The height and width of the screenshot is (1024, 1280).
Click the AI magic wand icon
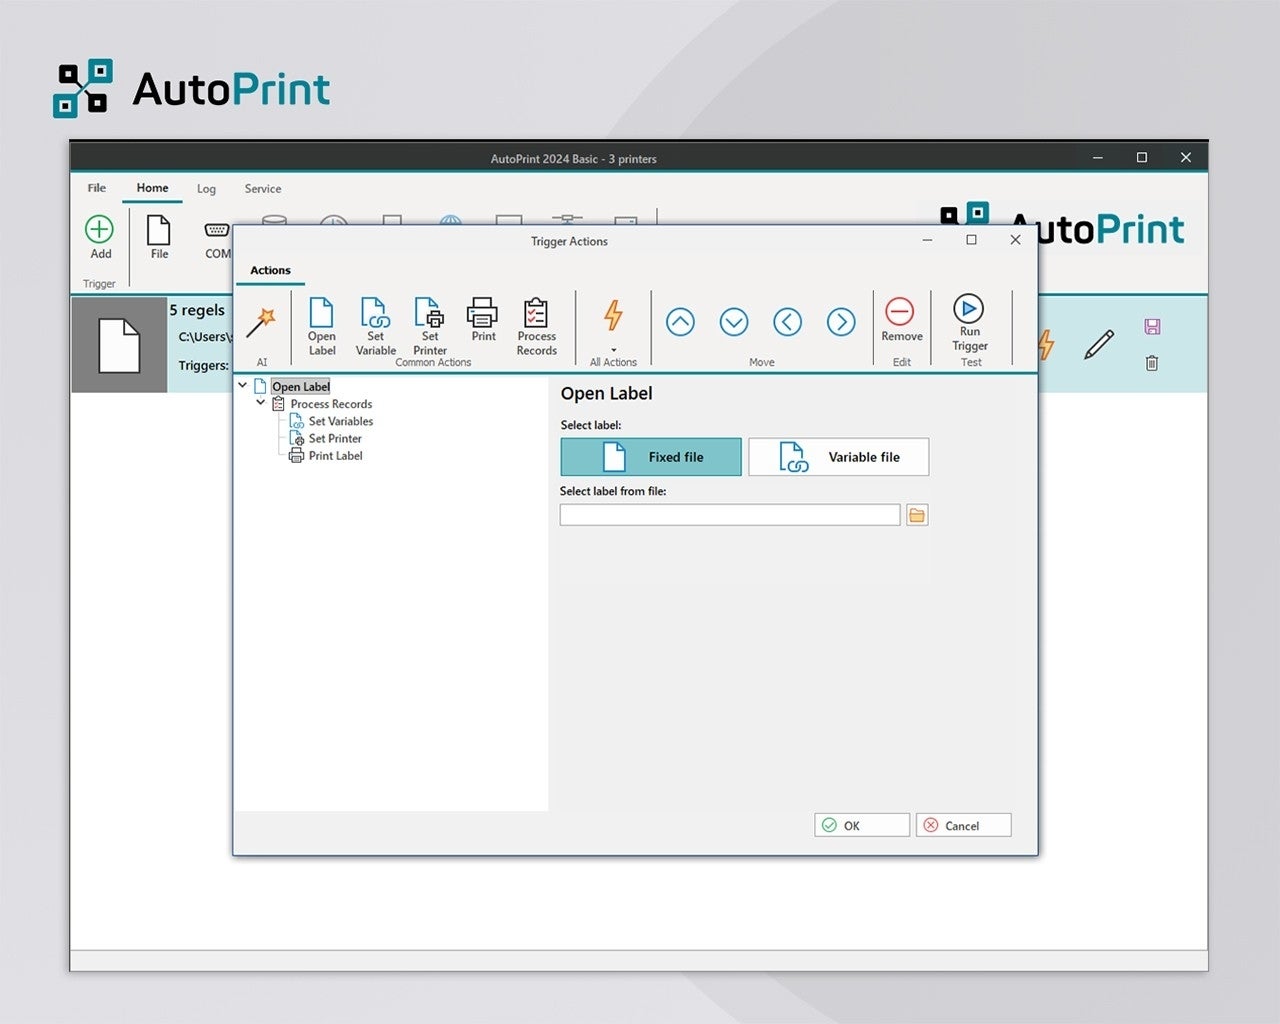pyautogui.click(x=261, y=323)
